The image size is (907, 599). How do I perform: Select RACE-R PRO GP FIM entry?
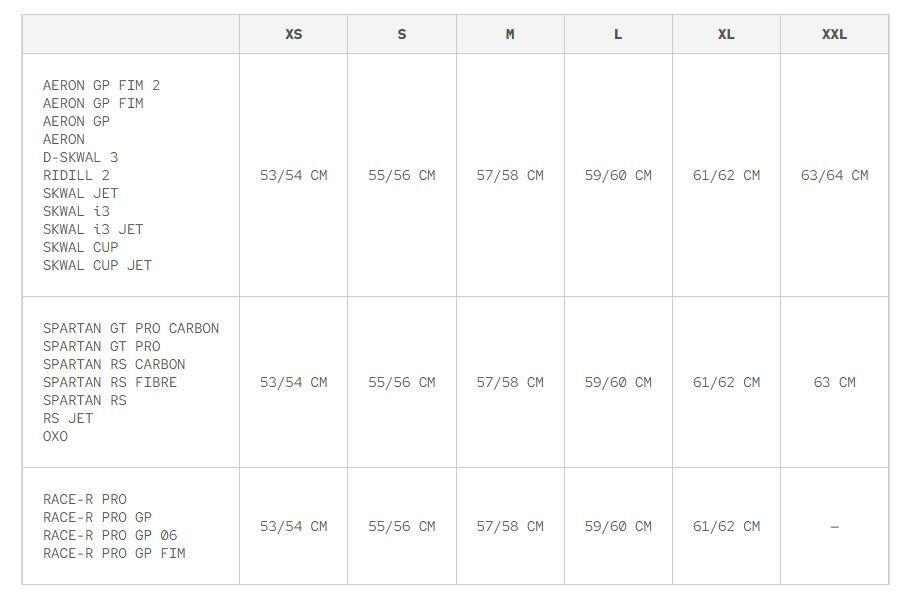coord(114,553)
